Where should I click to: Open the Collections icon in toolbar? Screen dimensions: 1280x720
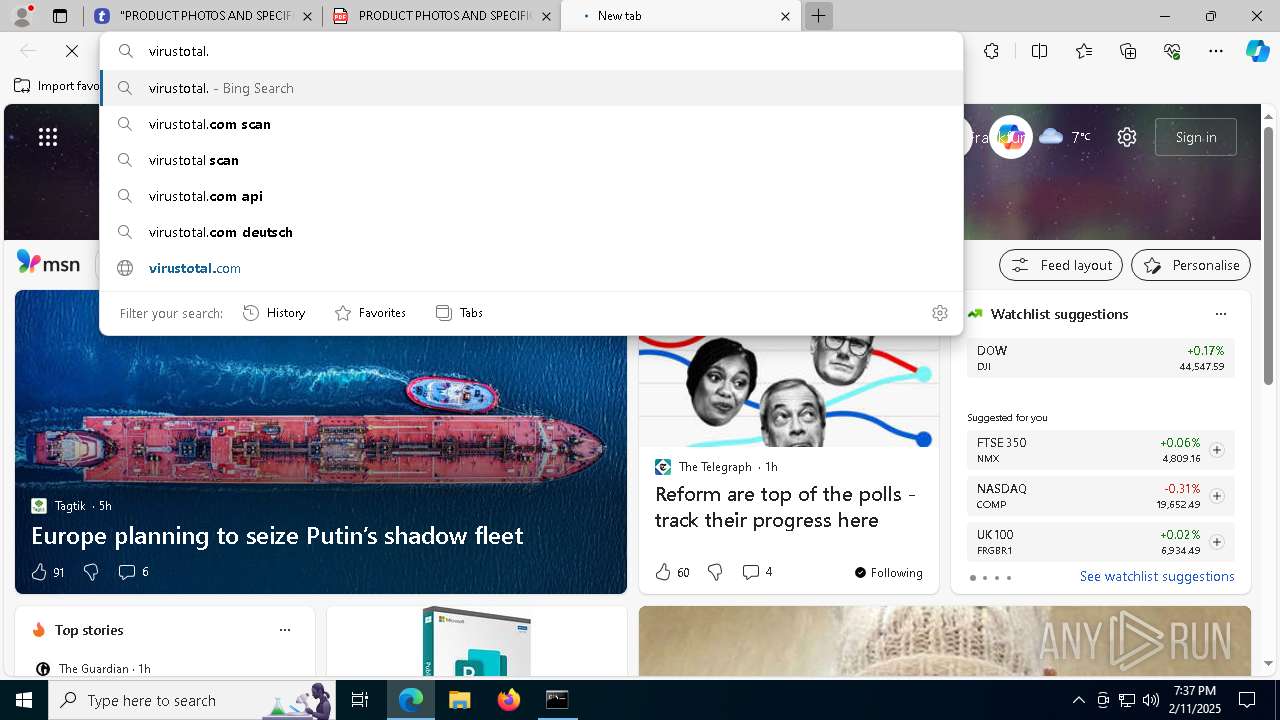pos(1128,51)
